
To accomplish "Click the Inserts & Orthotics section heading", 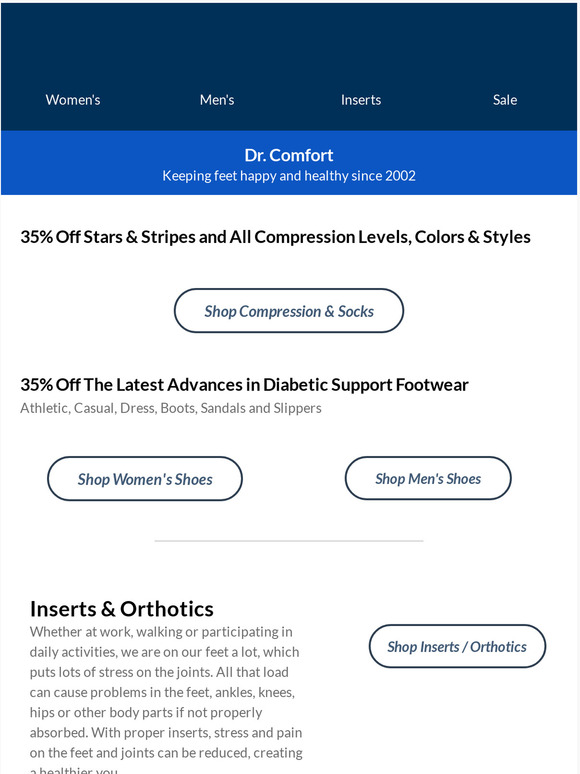I will [121, 609].
